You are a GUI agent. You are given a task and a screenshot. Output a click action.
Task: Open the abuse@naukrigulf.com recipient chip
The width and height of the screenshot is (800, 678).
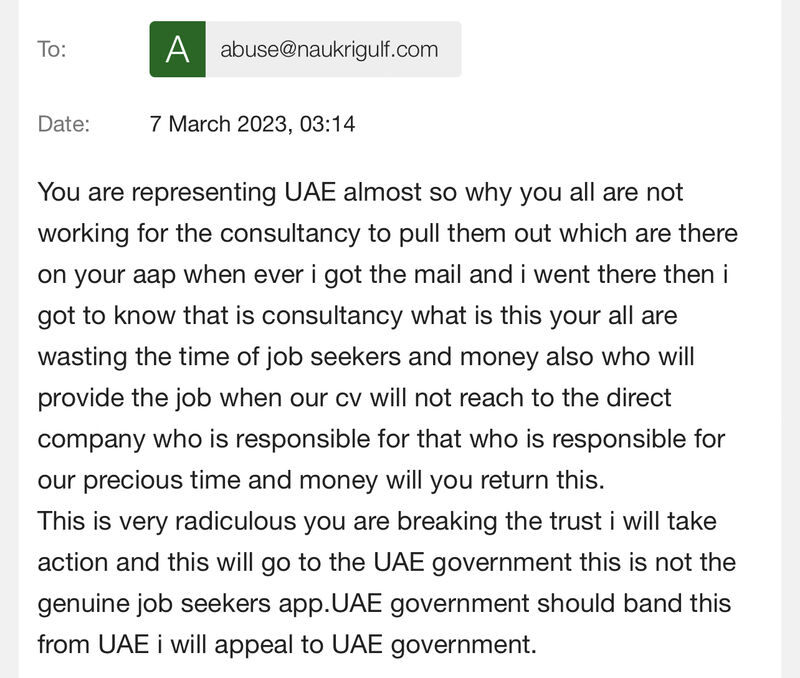coord(306,49)
